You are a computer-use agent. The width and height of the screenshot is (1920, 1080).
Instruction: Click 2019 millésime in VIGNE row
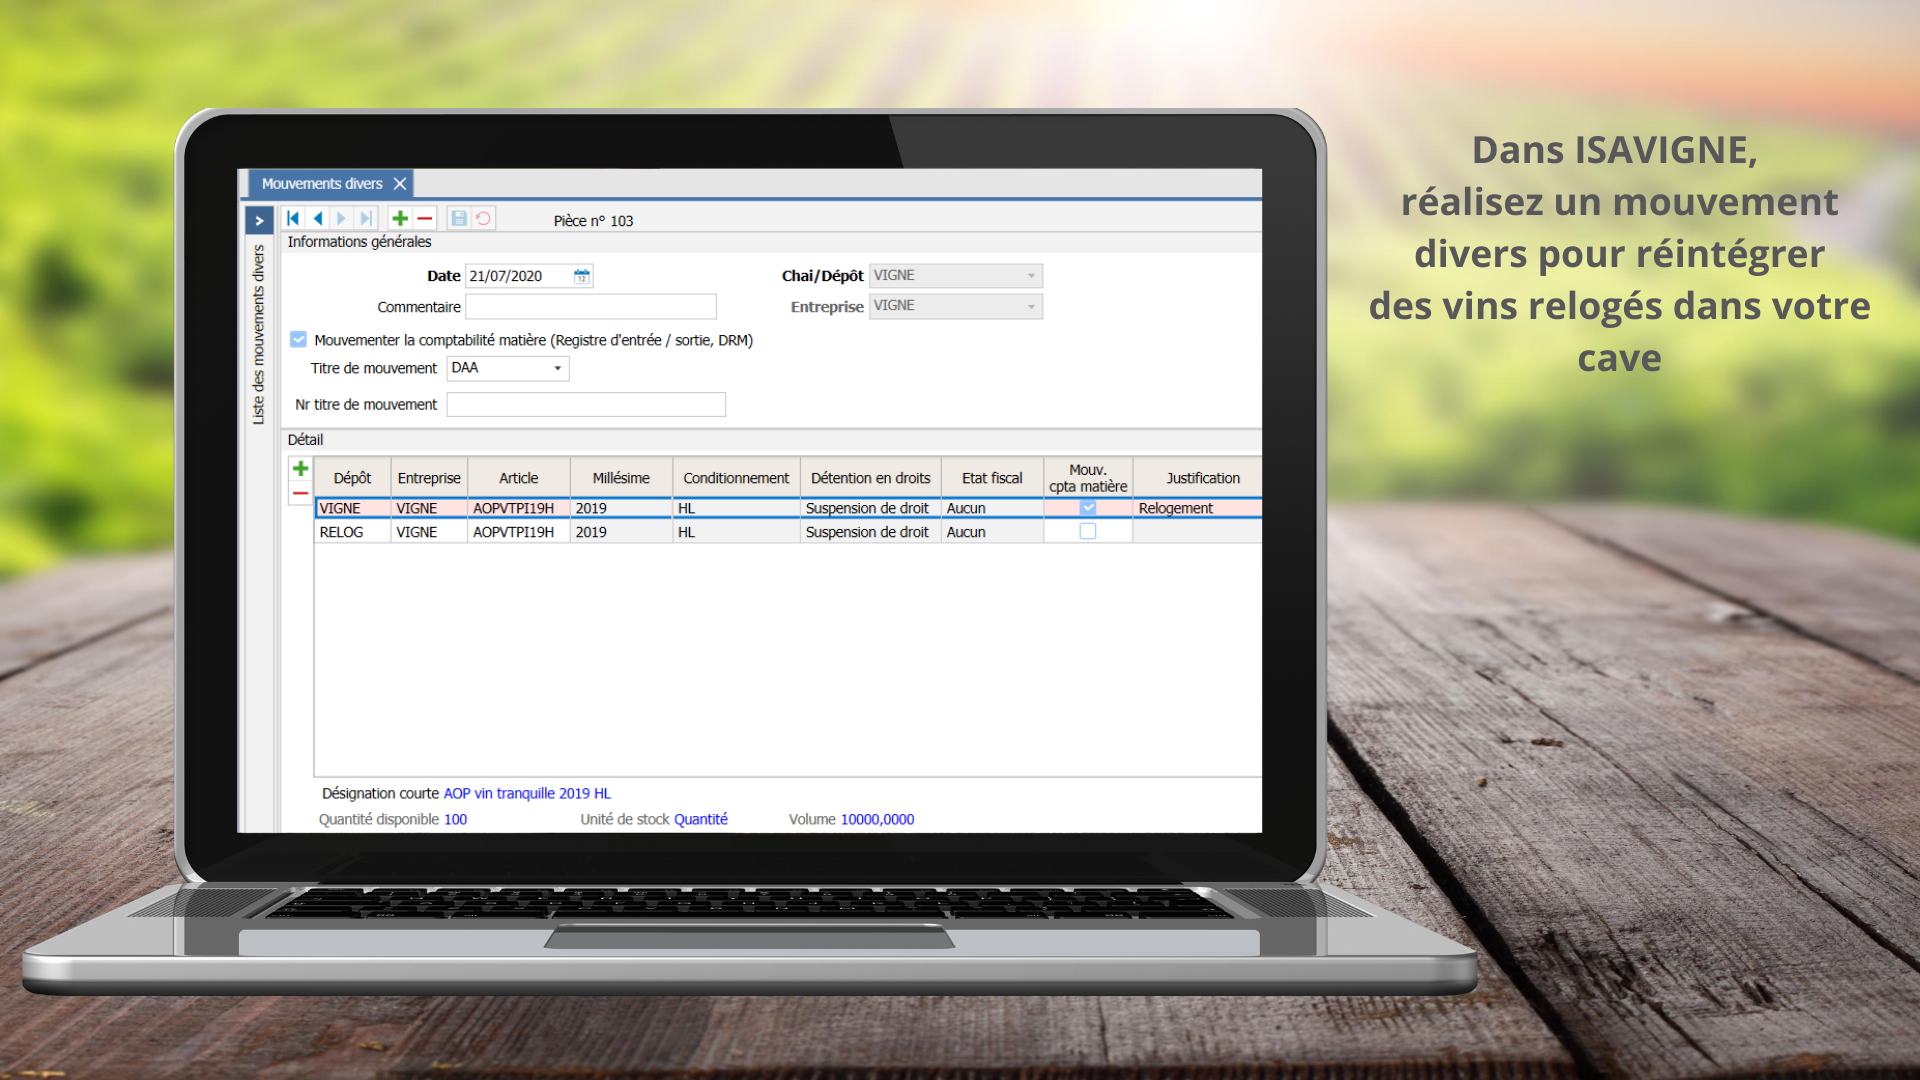point(621,508)
